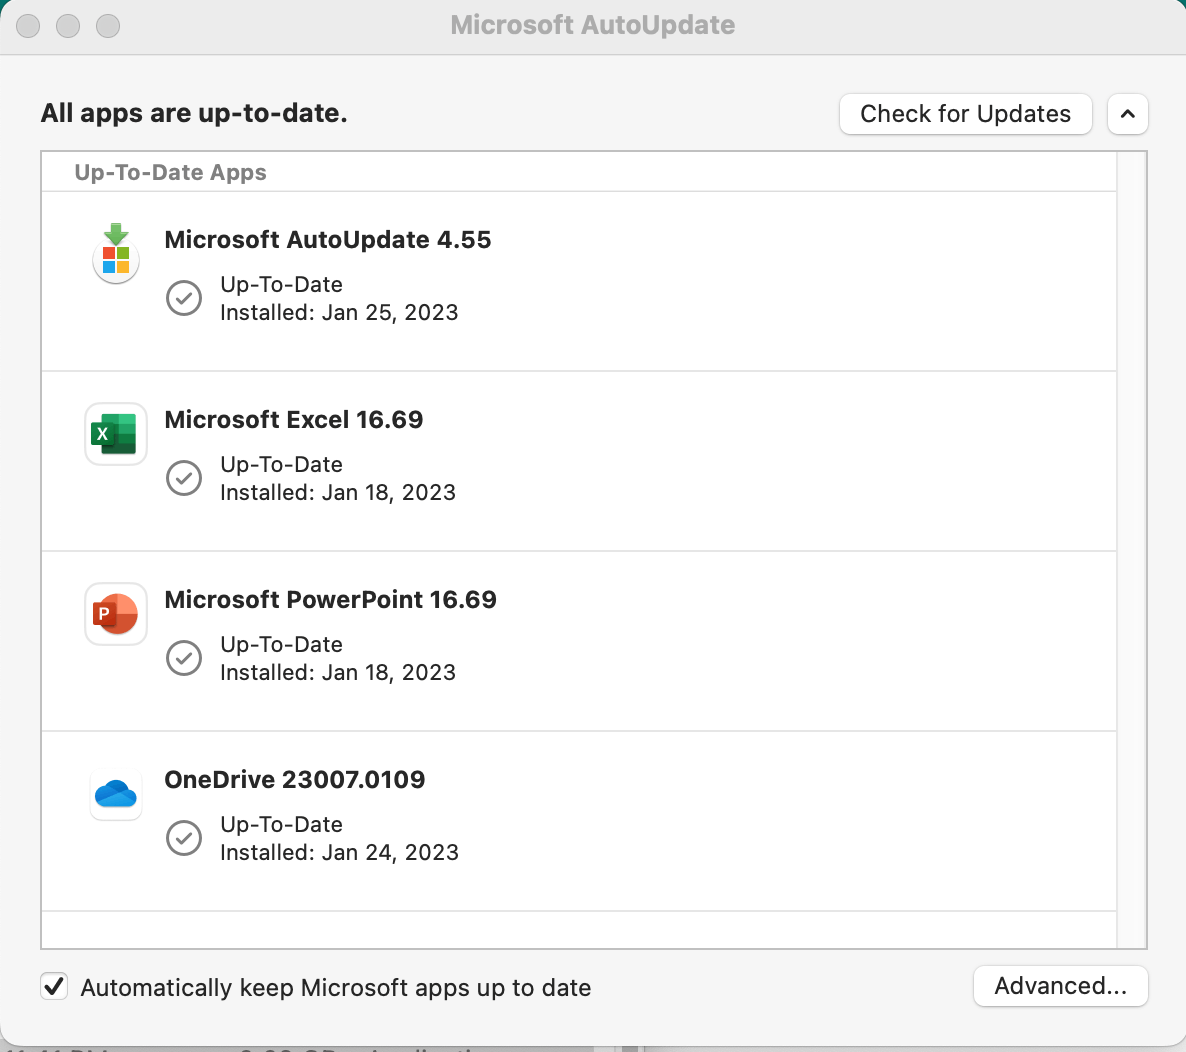Screen dimensions: 1186x1052
Task: Click the Microsoft Excel app icon
Action: [x=116, y=434]
